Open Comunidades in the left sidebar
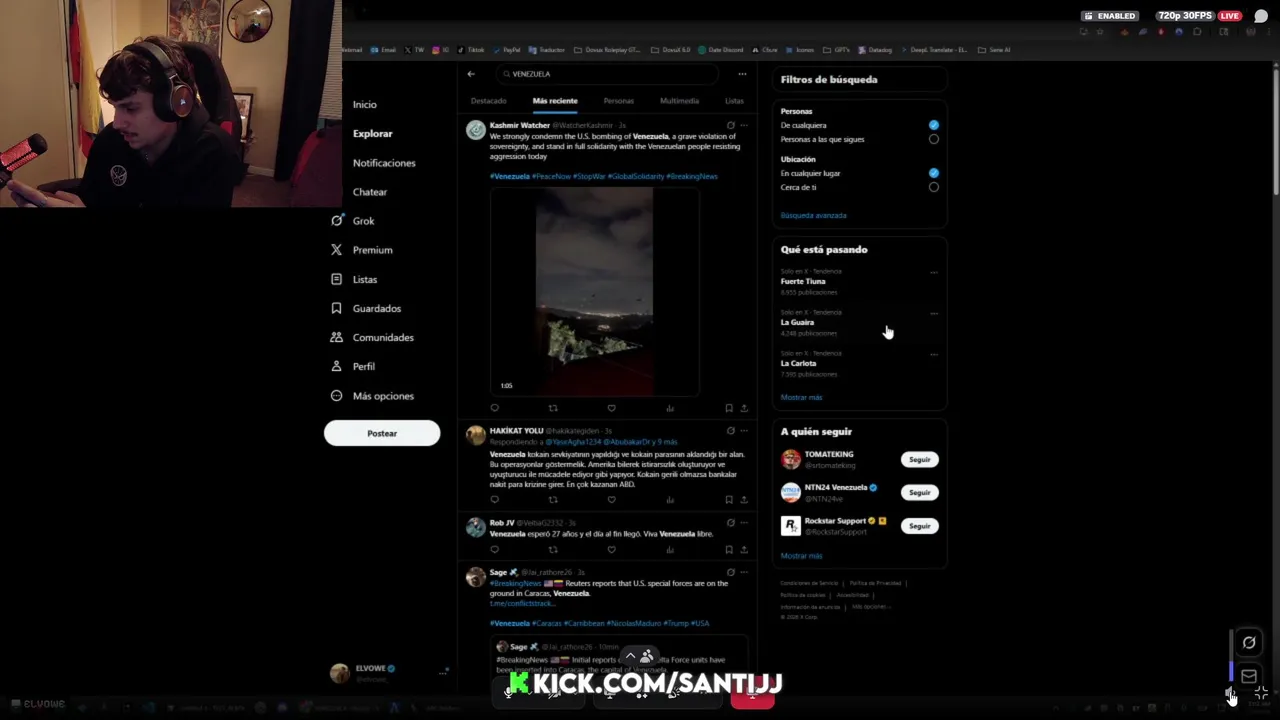1280x720 pixels. (x=372, y=337)
